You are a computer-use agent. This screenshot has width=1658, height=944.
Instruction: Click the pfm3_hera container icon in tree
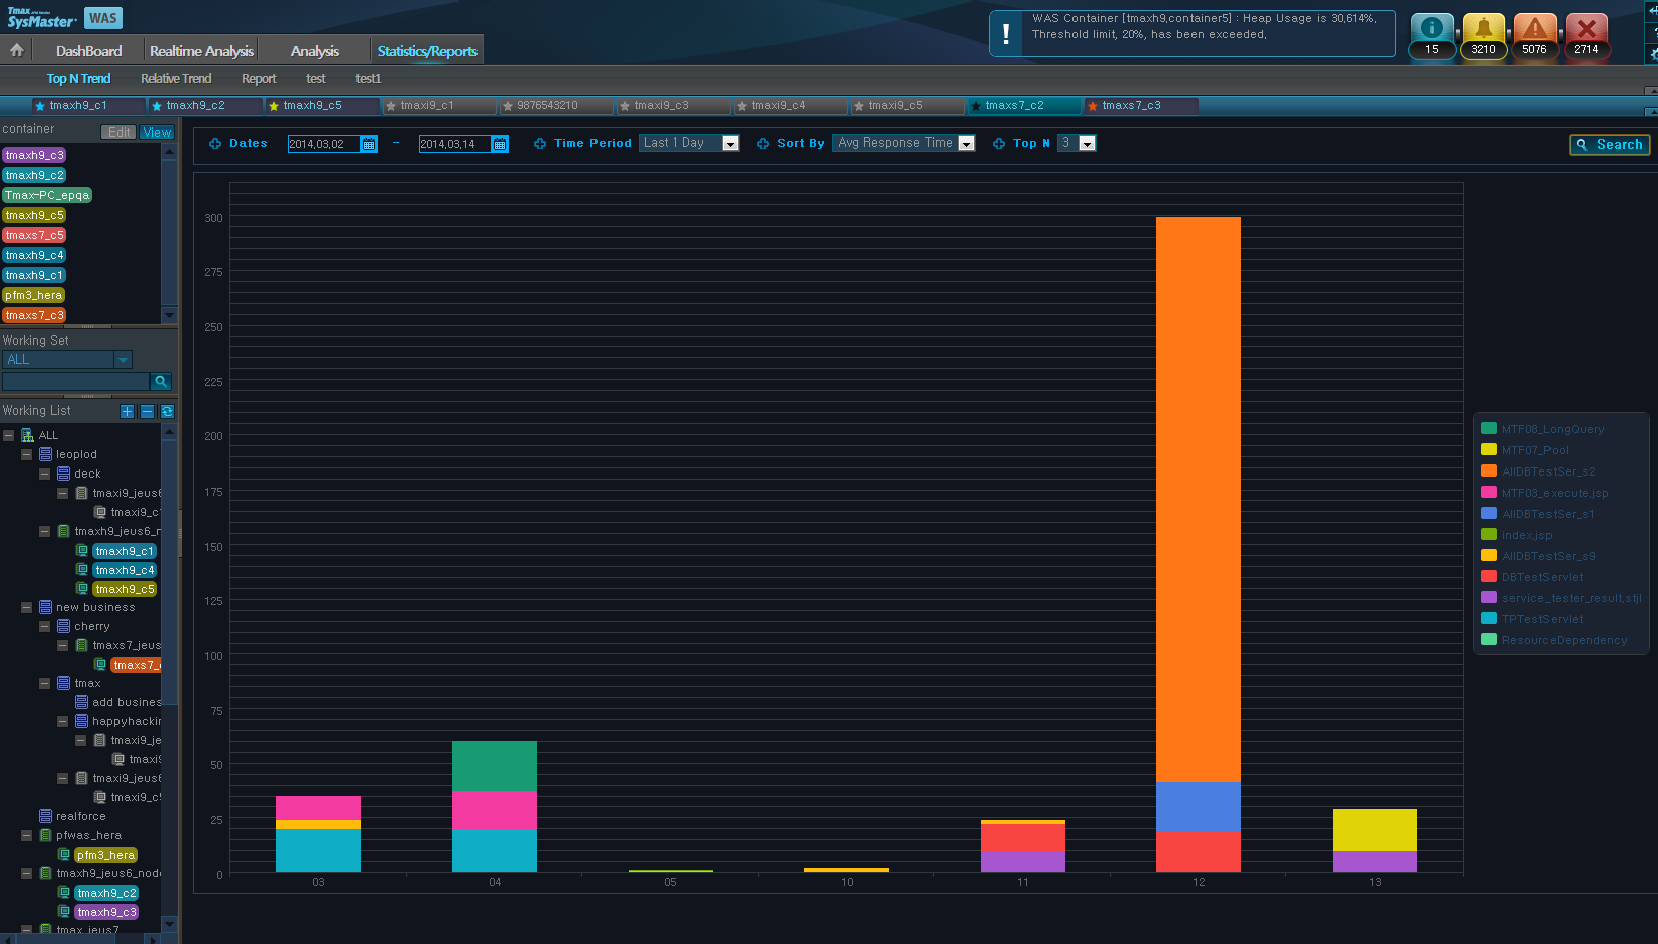click(x=64, y=855)
